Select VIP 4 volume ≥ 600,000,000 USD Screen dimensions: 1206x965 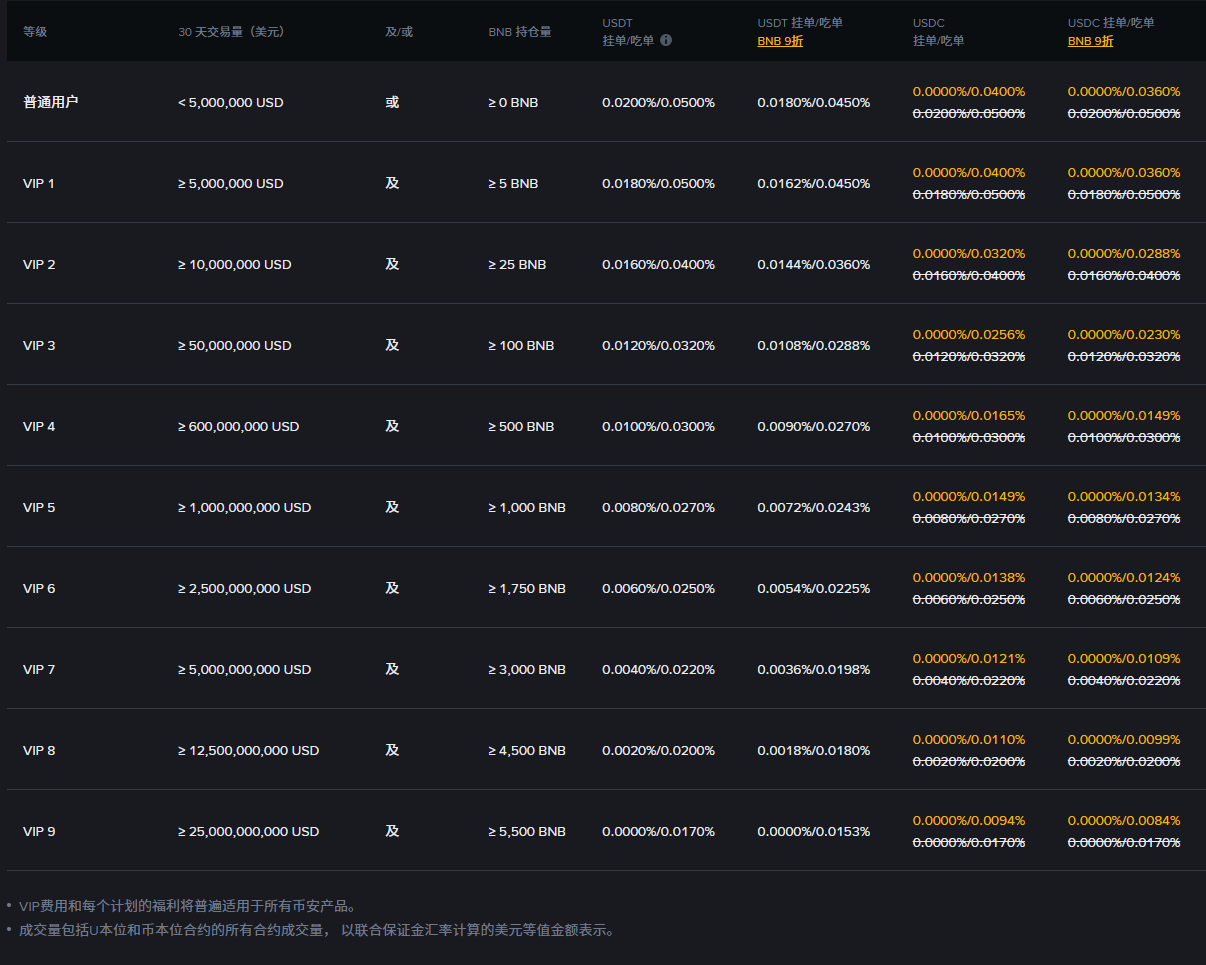click(238, 426)
